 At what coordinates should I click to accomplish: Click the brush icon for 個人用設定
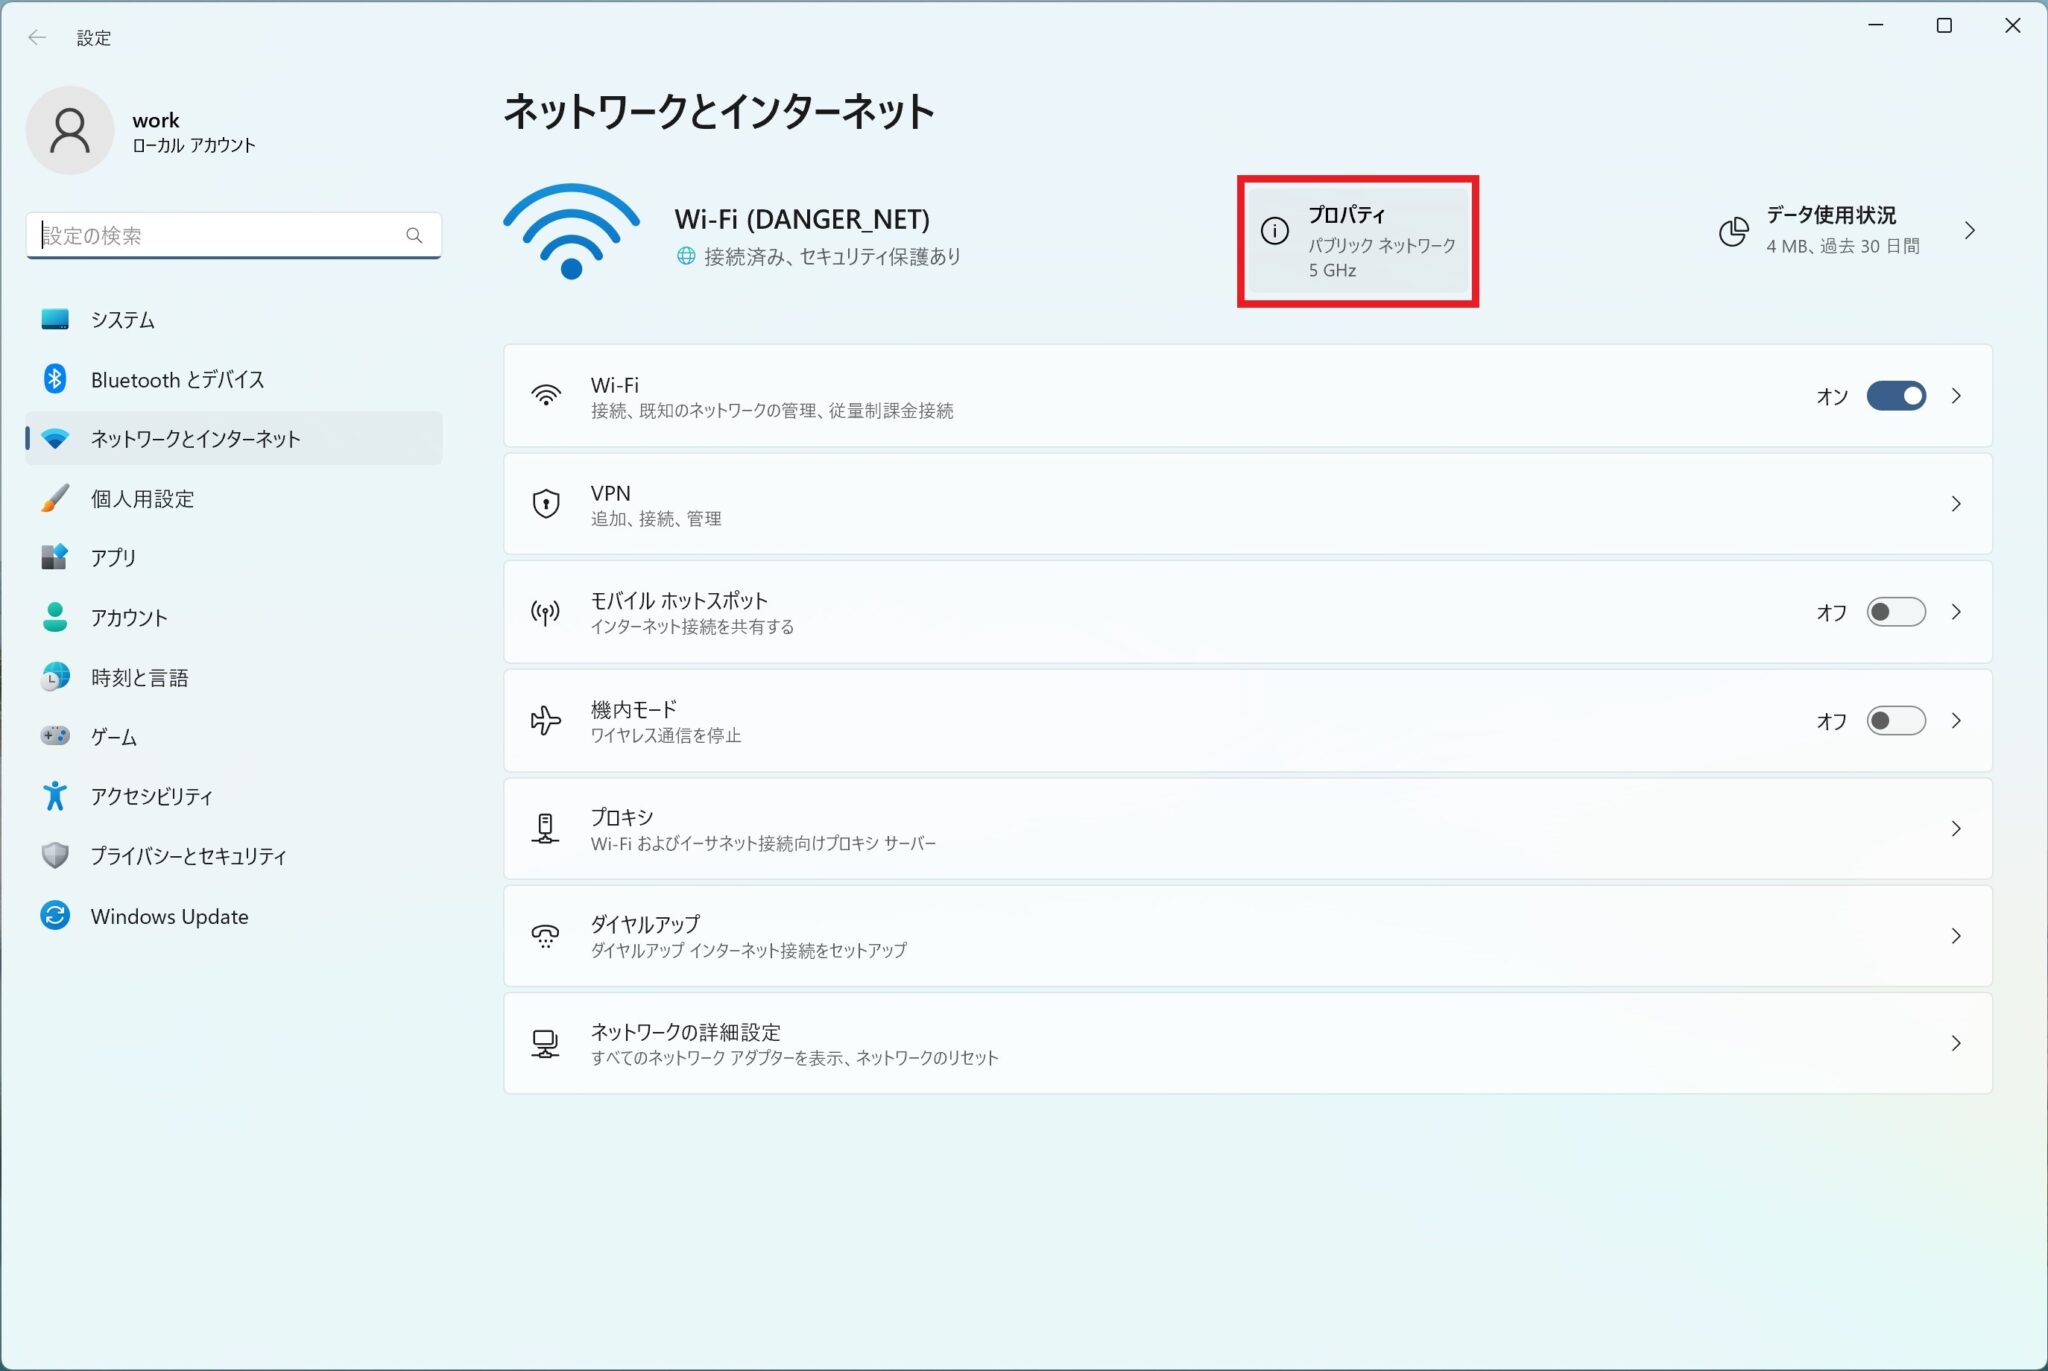coord(55,498)
